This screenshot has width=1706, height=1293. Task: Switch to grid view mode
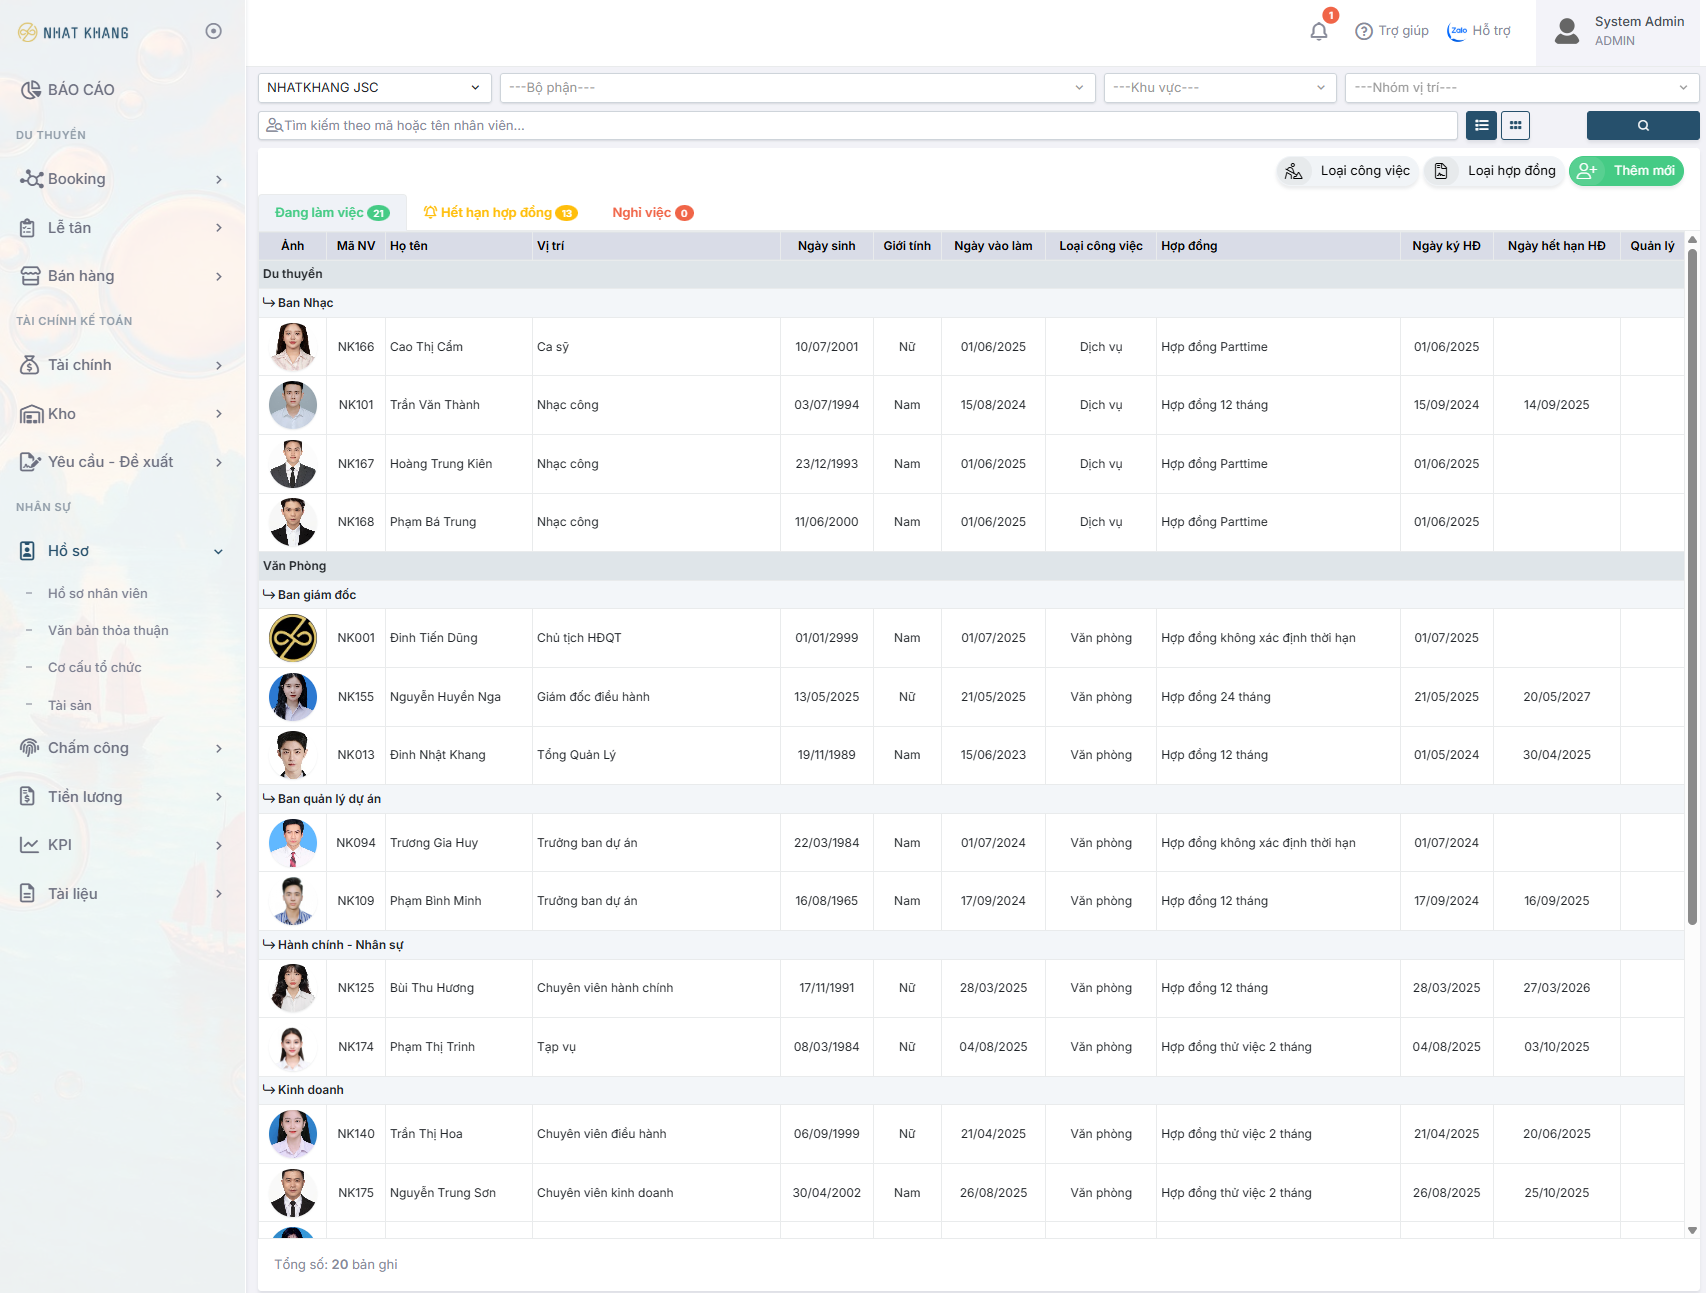(x=1515, y=126)
